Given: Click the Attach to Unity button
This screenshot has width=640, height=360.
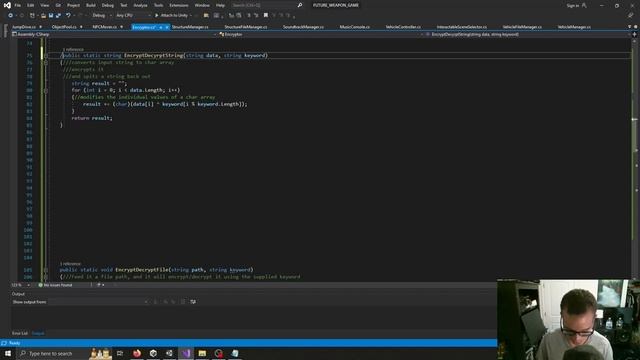Looking at the screenshot, I should [171, 16].
